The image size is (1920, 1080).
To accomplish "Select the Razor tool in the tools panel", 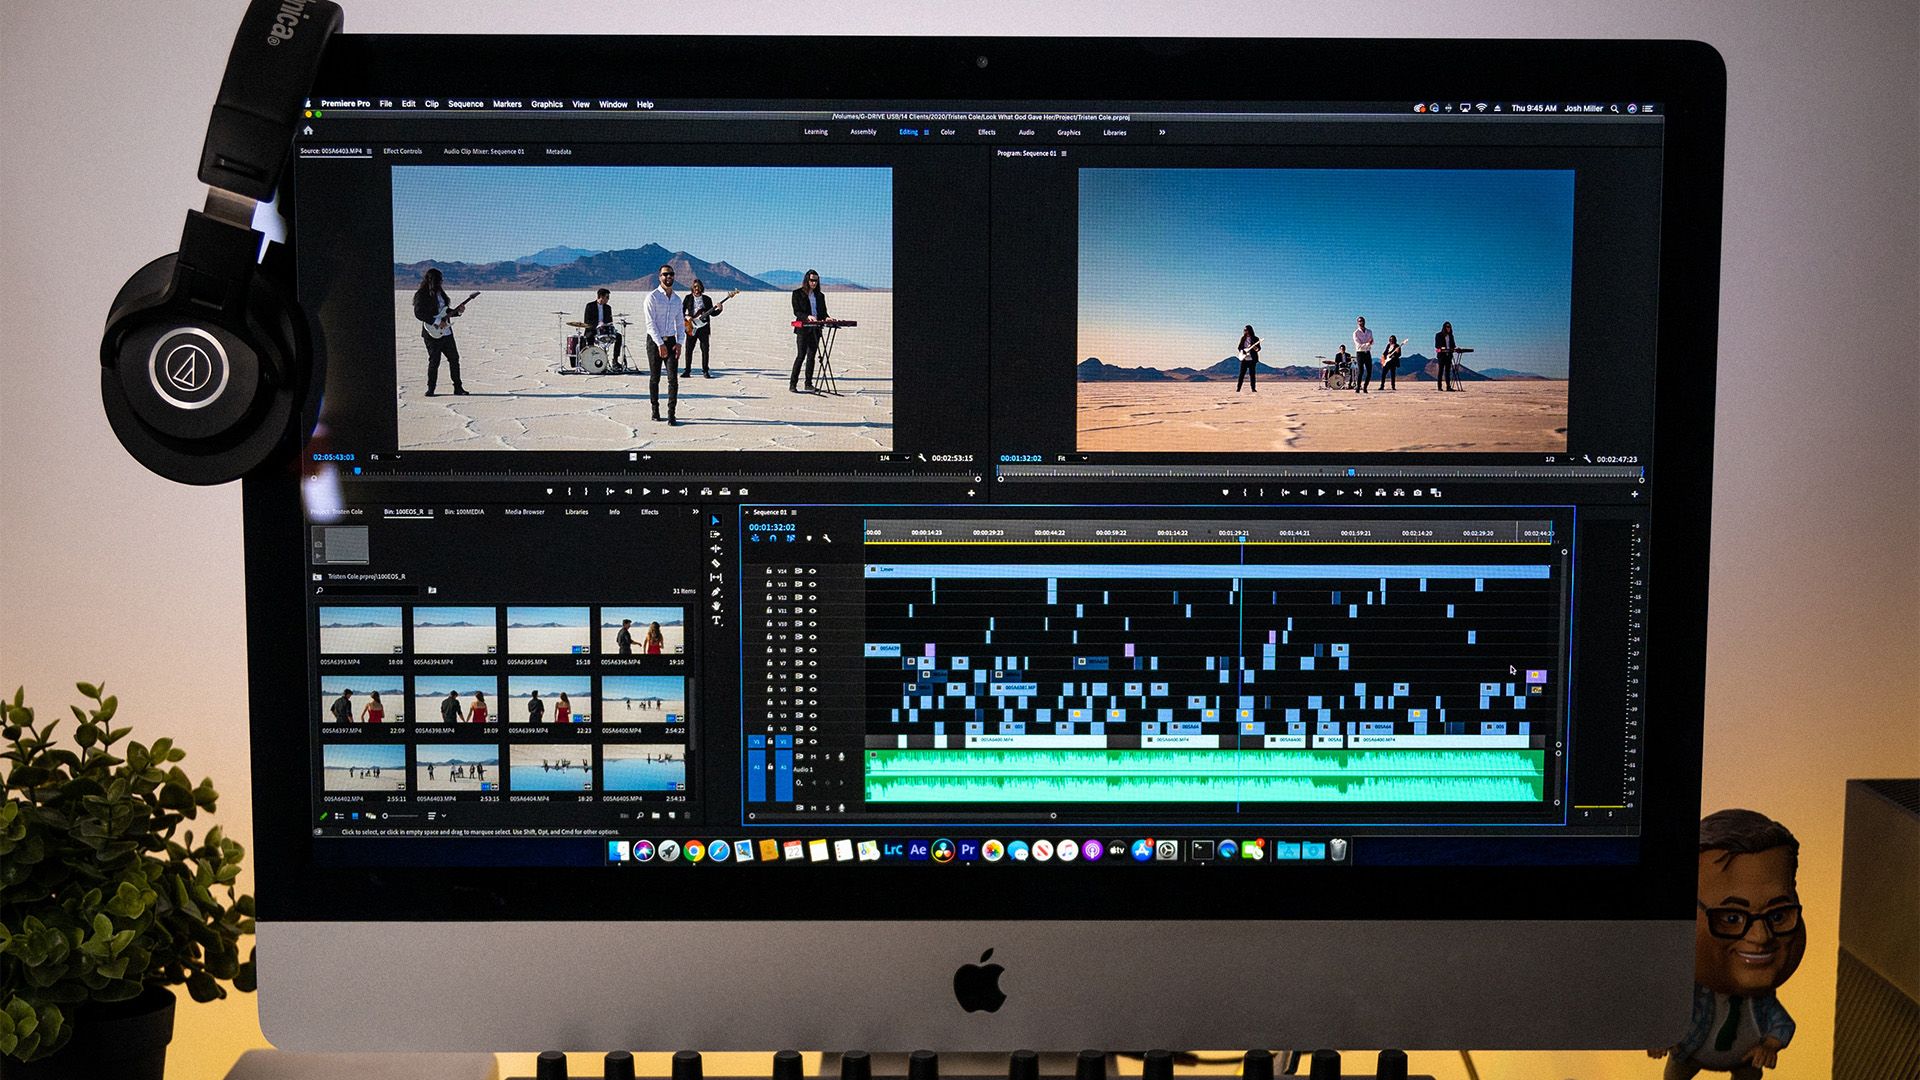I will click(716, 563).
